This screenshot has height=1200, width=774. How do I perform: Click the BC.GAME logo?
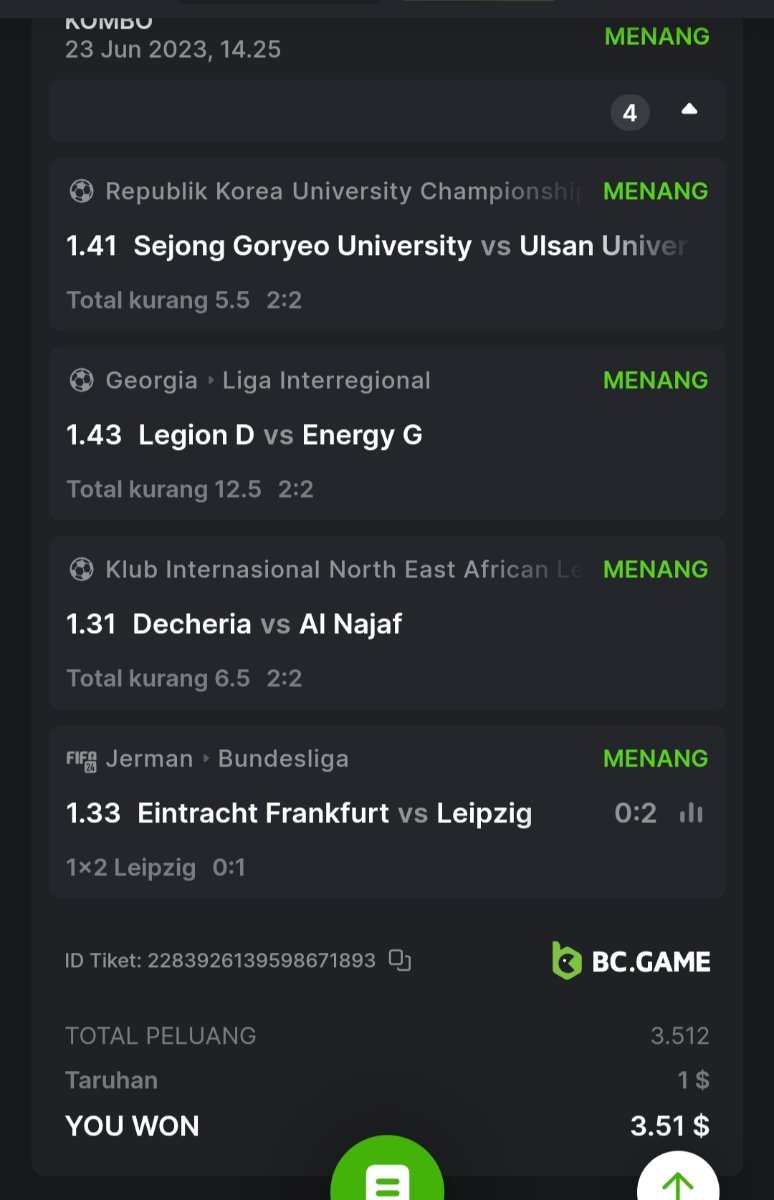pos(631,961)
